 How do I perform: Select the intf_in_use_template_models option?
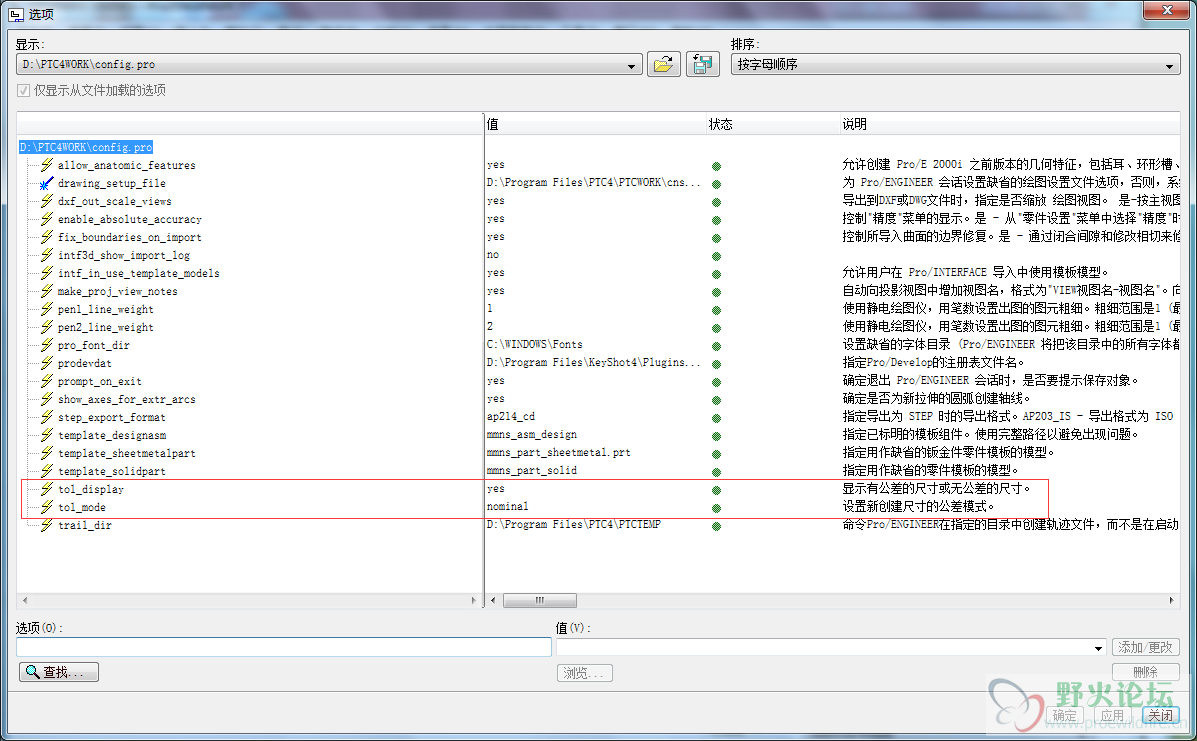point(139,273)
